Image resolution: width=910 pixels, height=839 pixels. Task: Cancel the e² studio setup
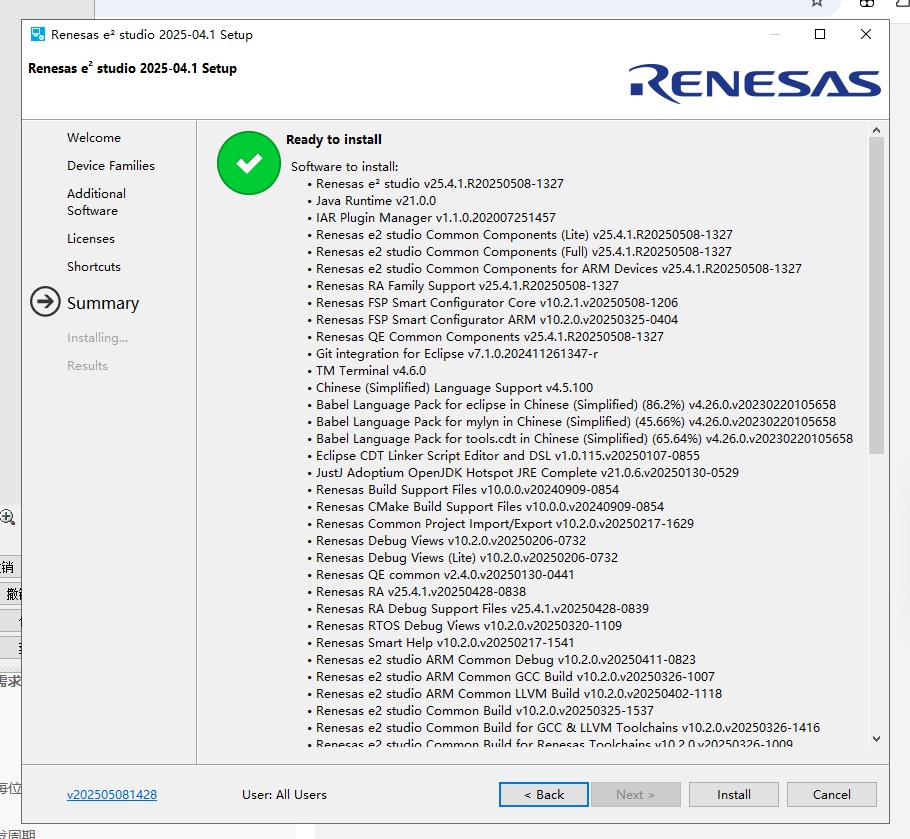coord(832,794)
